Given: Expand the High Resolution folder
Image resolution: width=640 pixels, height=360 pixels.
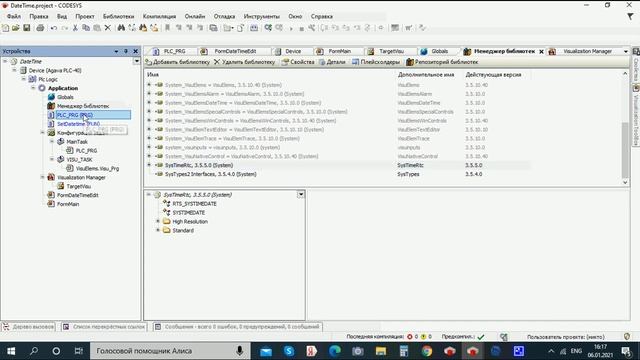Looking at the screenshot, I should 158,221.
